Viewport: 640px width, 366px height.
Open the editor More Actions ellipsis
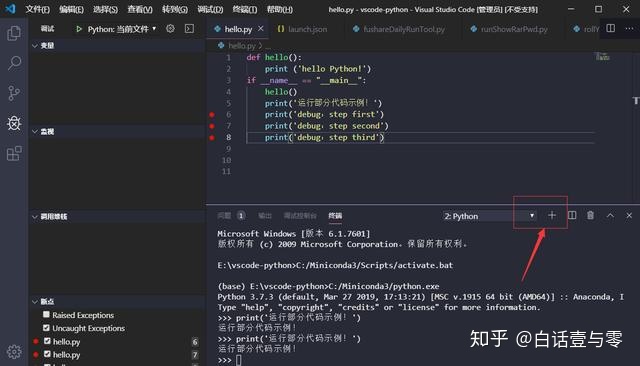(x=629, y=28)
